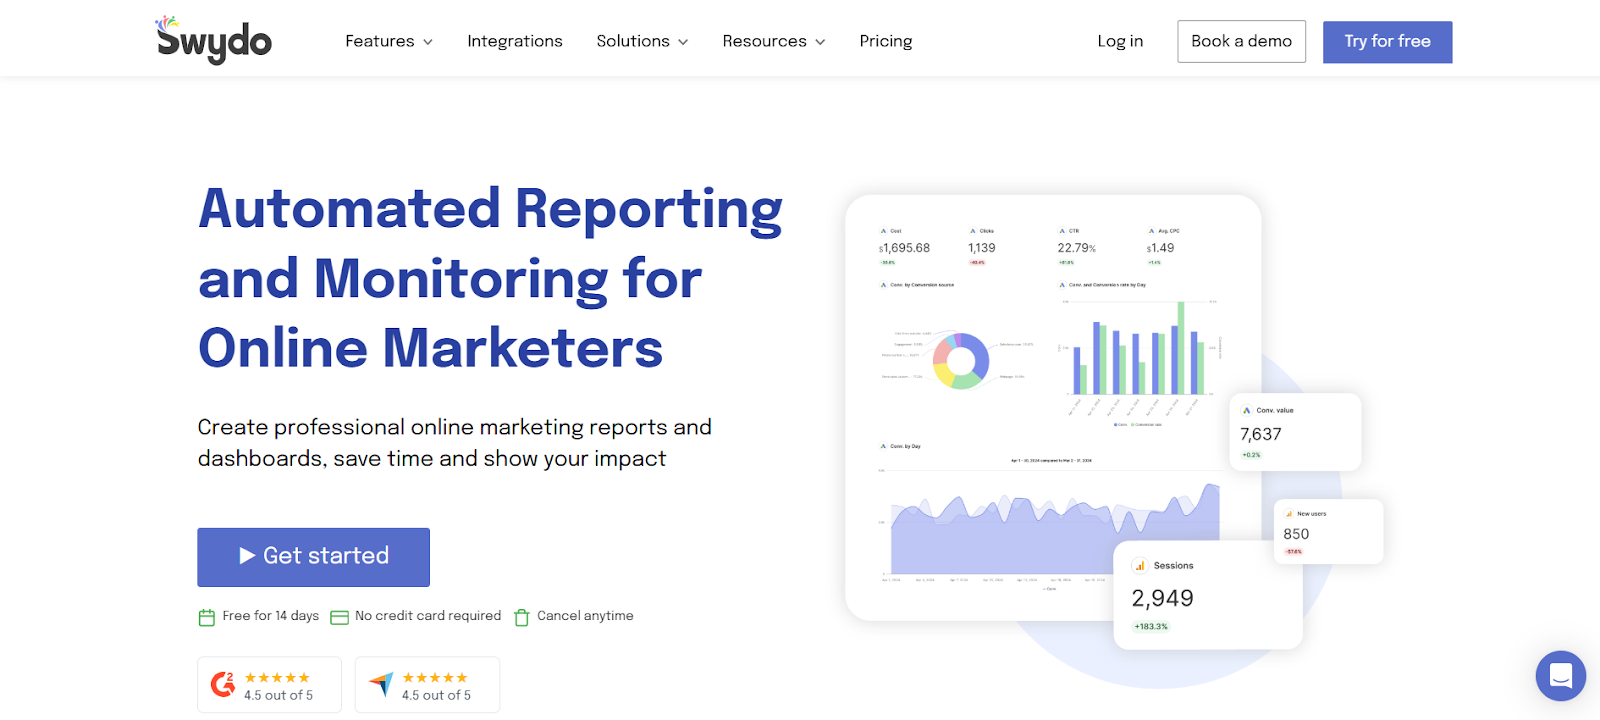Click the area chart in dashboard preview
Screen dimensions: 1600x720
pyautogui.click(x=1055, y=529)
